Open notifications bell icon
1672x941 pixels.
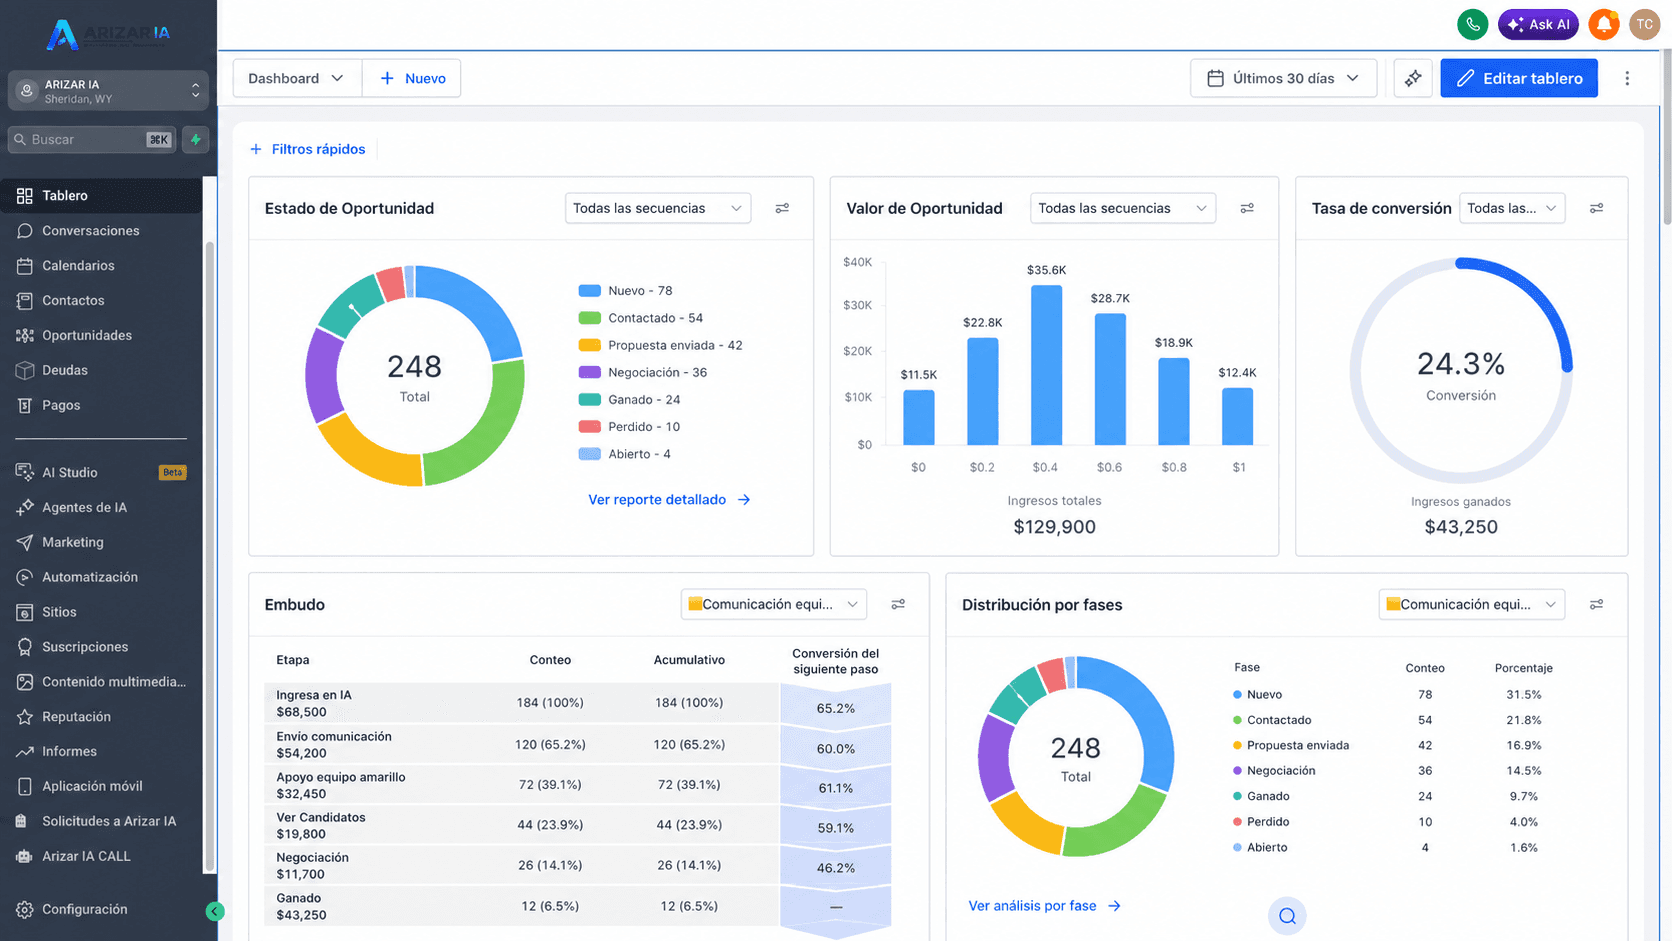coord(1603,24)
